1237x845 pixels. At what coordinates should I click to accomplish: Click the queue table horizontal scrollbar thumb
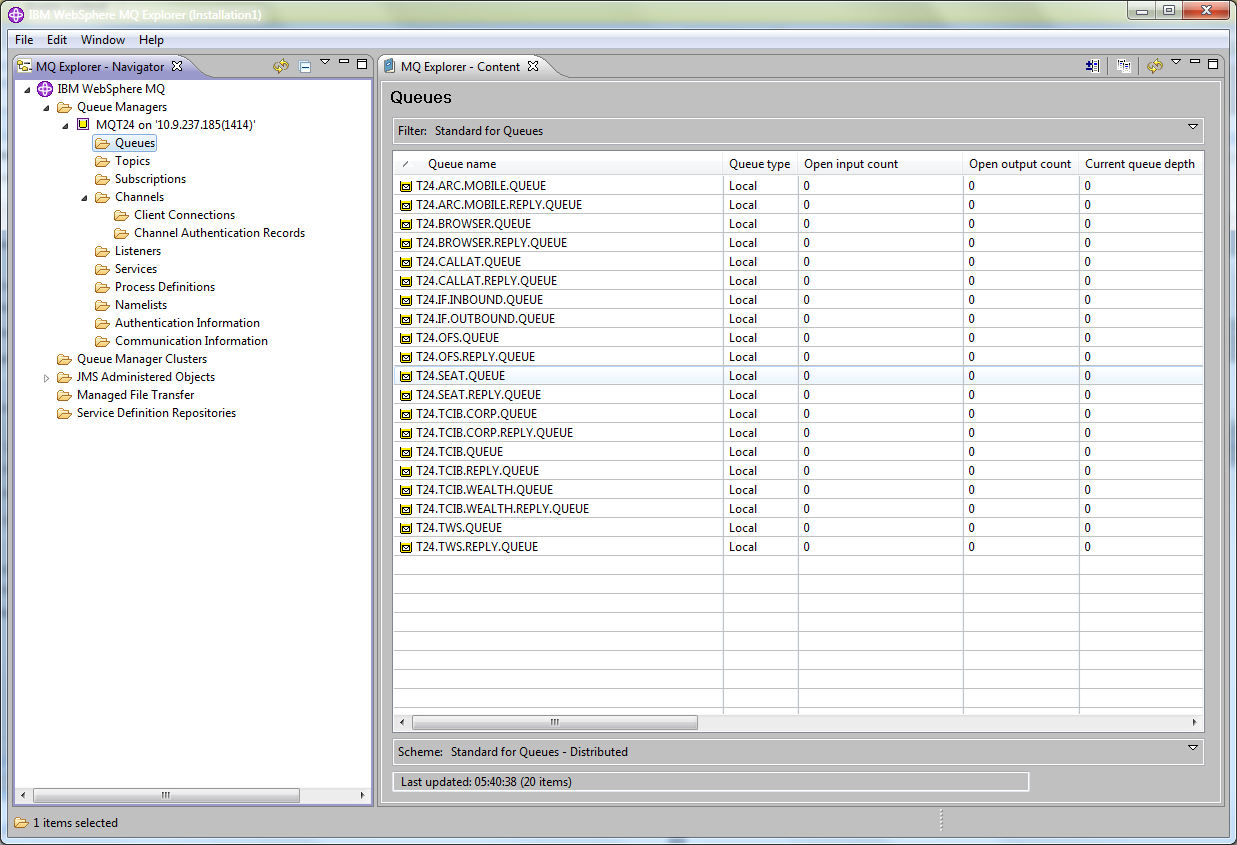[x=554, y=722]
